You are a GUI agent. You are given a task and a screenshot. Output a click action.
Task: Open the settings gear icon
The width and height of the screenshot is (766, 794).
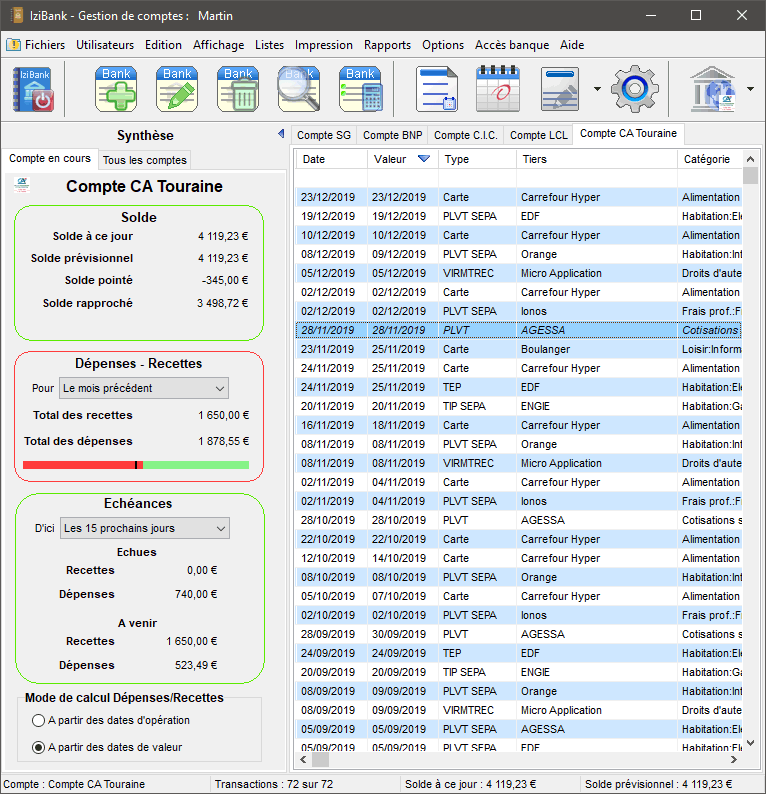634,89
